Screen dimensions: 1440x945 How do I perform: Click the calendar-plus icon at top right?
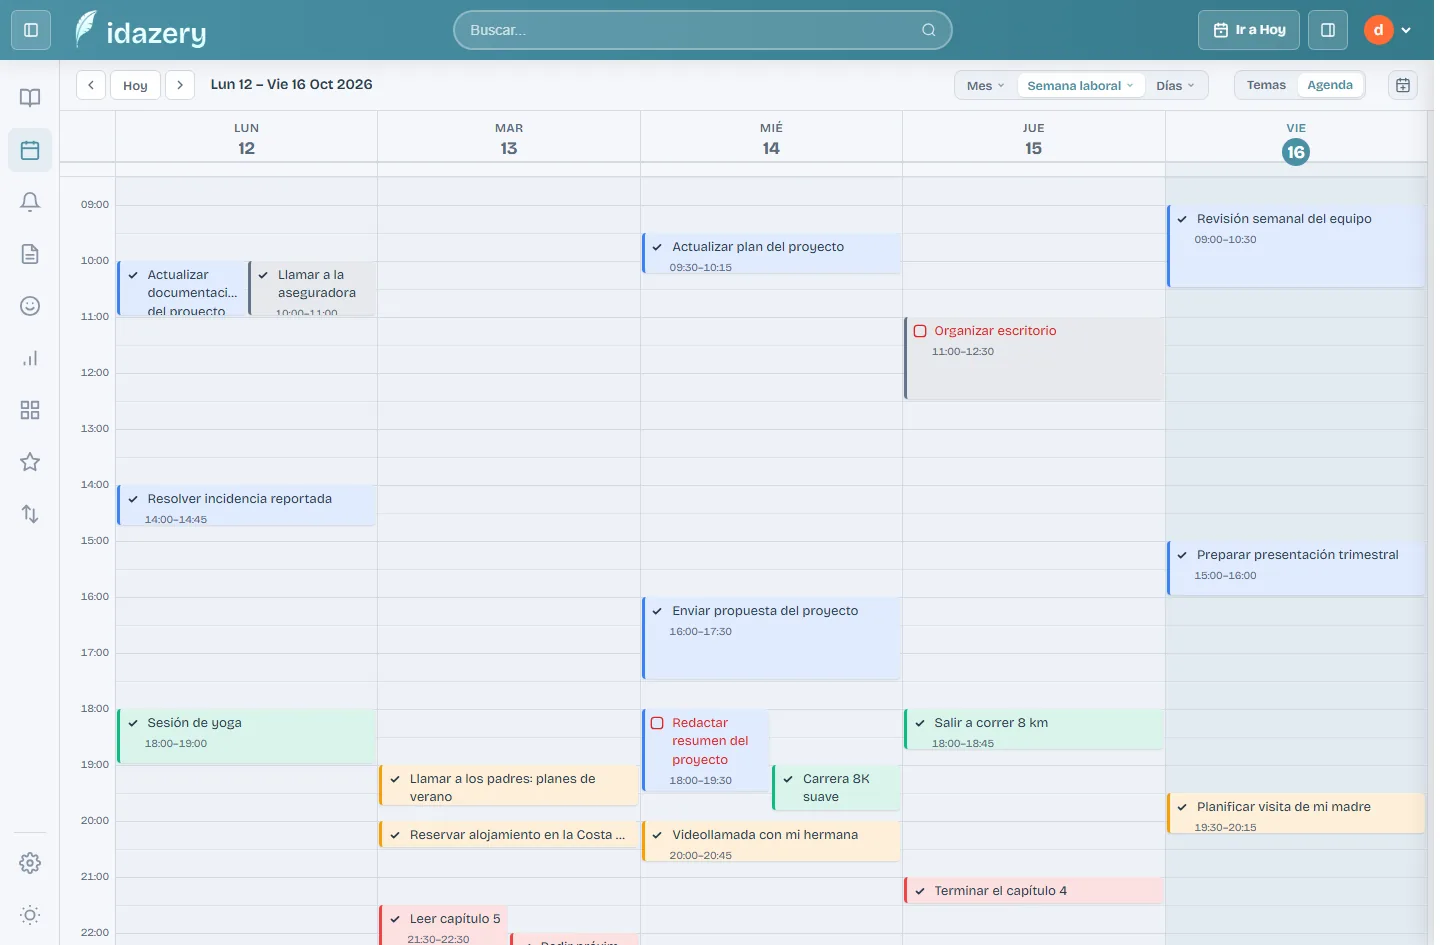(x=1403, y=85)
